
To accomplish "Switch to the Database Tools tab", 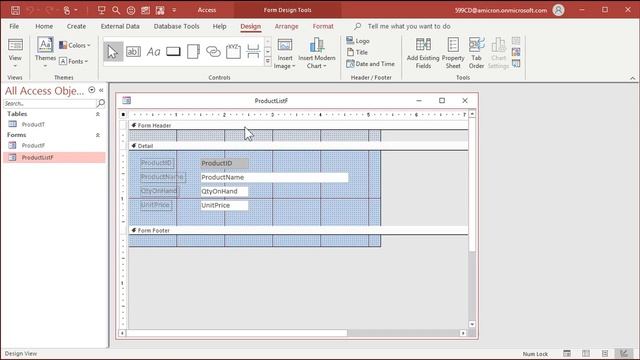I will (176, 26).
